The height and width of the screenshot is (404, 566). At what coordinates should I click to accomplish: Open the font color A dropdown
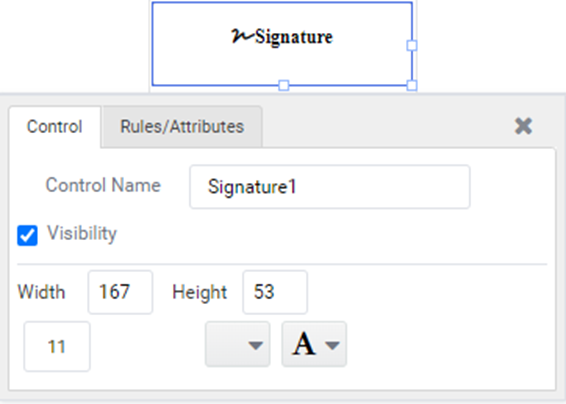tap(314, 344)
